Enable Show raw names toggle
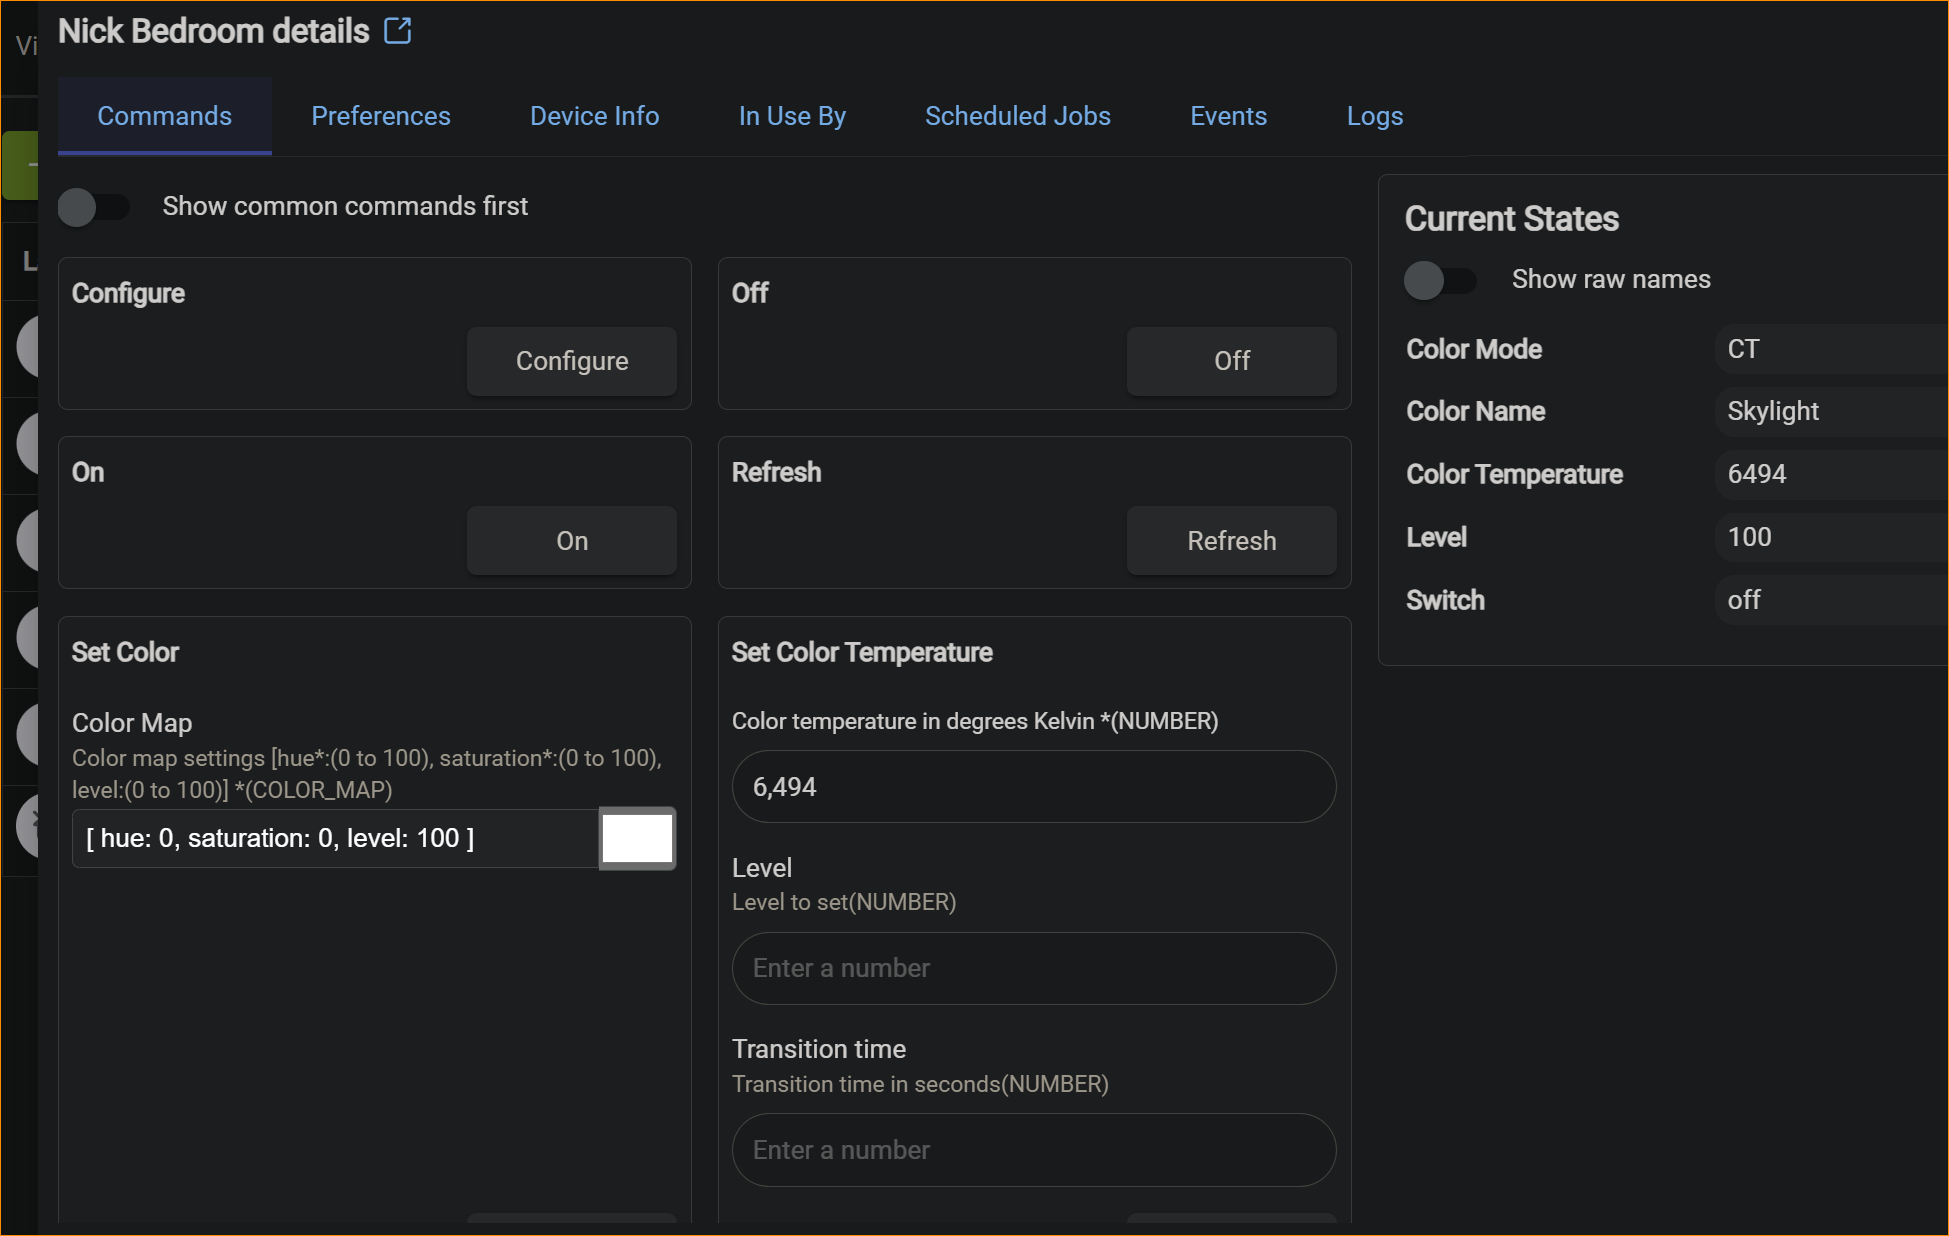This screenshot has width=1949, height=1236. coord(1440,280)
